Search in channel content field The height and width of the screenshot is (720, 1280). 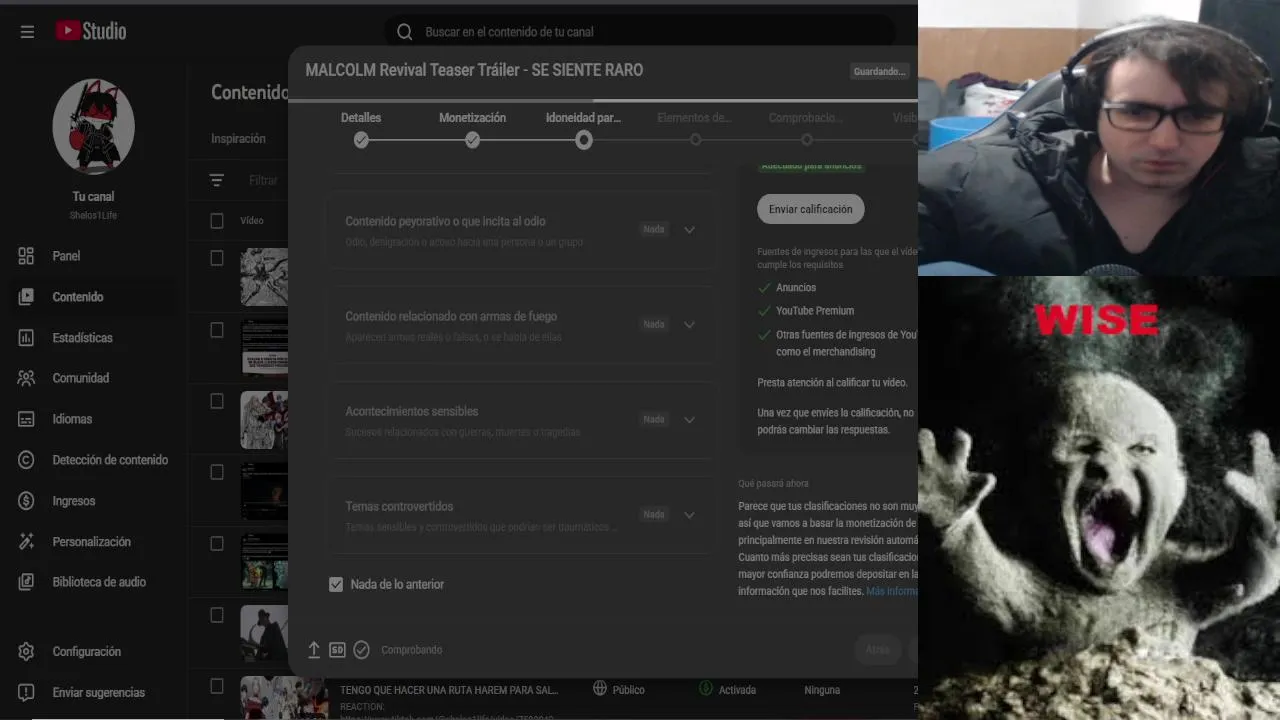click(x=640, y=32)
